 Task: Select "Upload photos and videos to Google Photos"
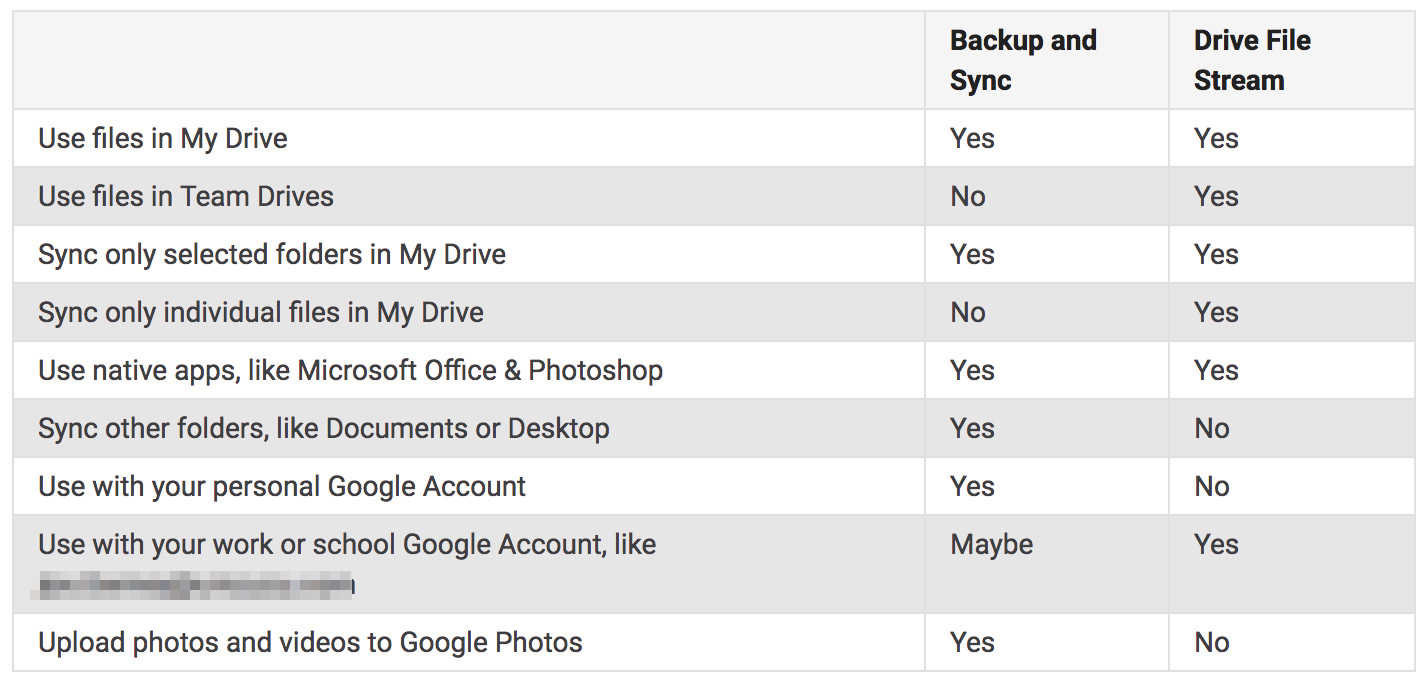(x=310, y=642)
